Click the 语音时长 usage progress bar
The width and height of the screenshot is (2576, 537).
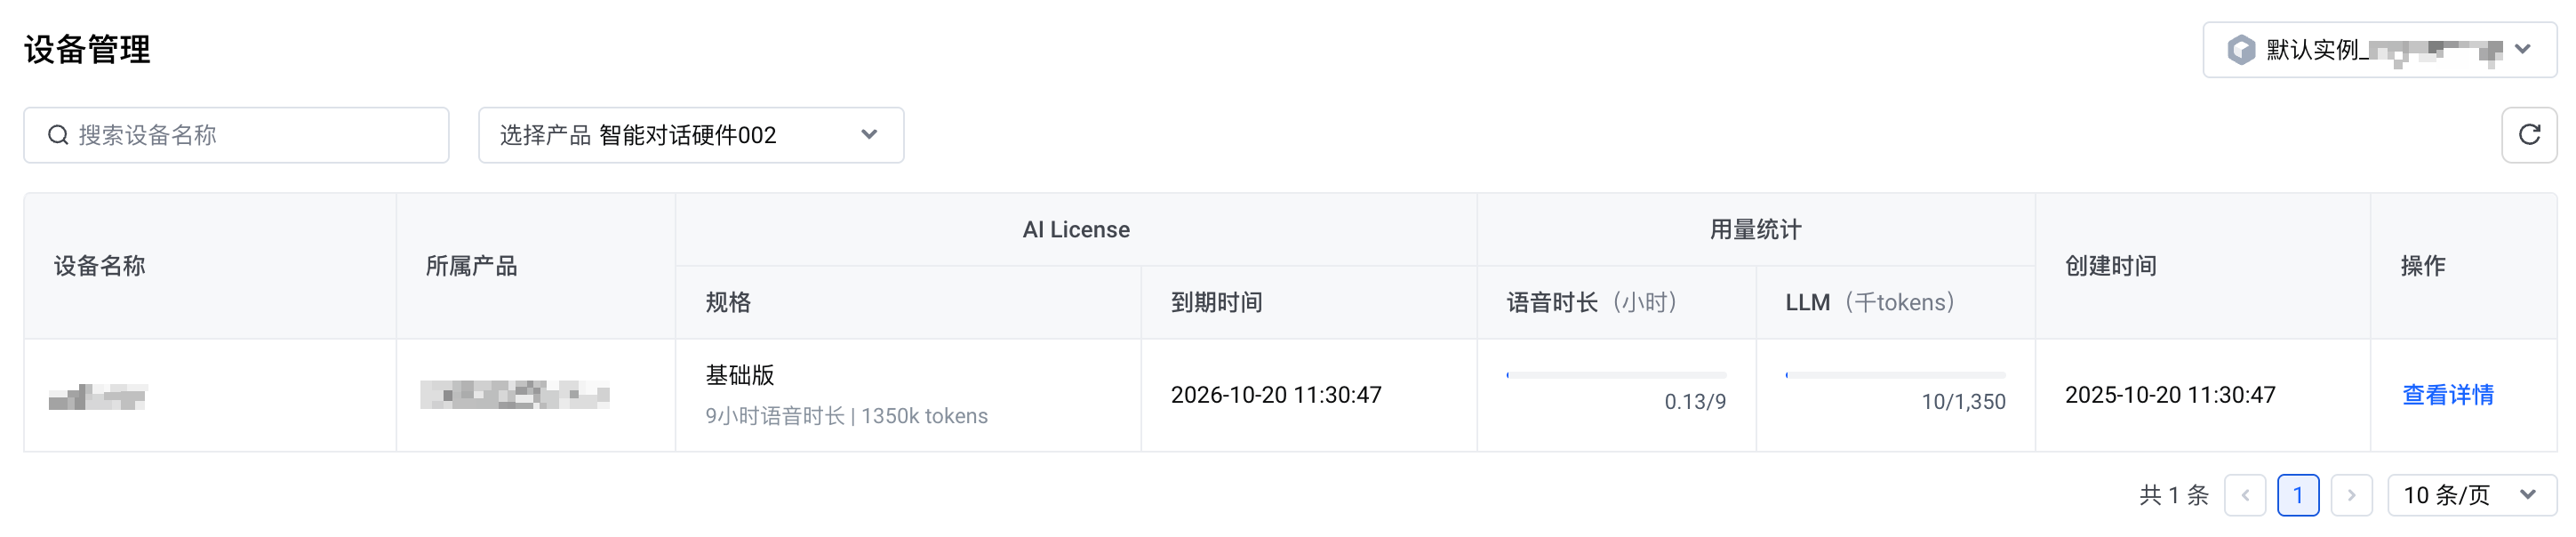pyautogui.click(x=1615, y=375)
